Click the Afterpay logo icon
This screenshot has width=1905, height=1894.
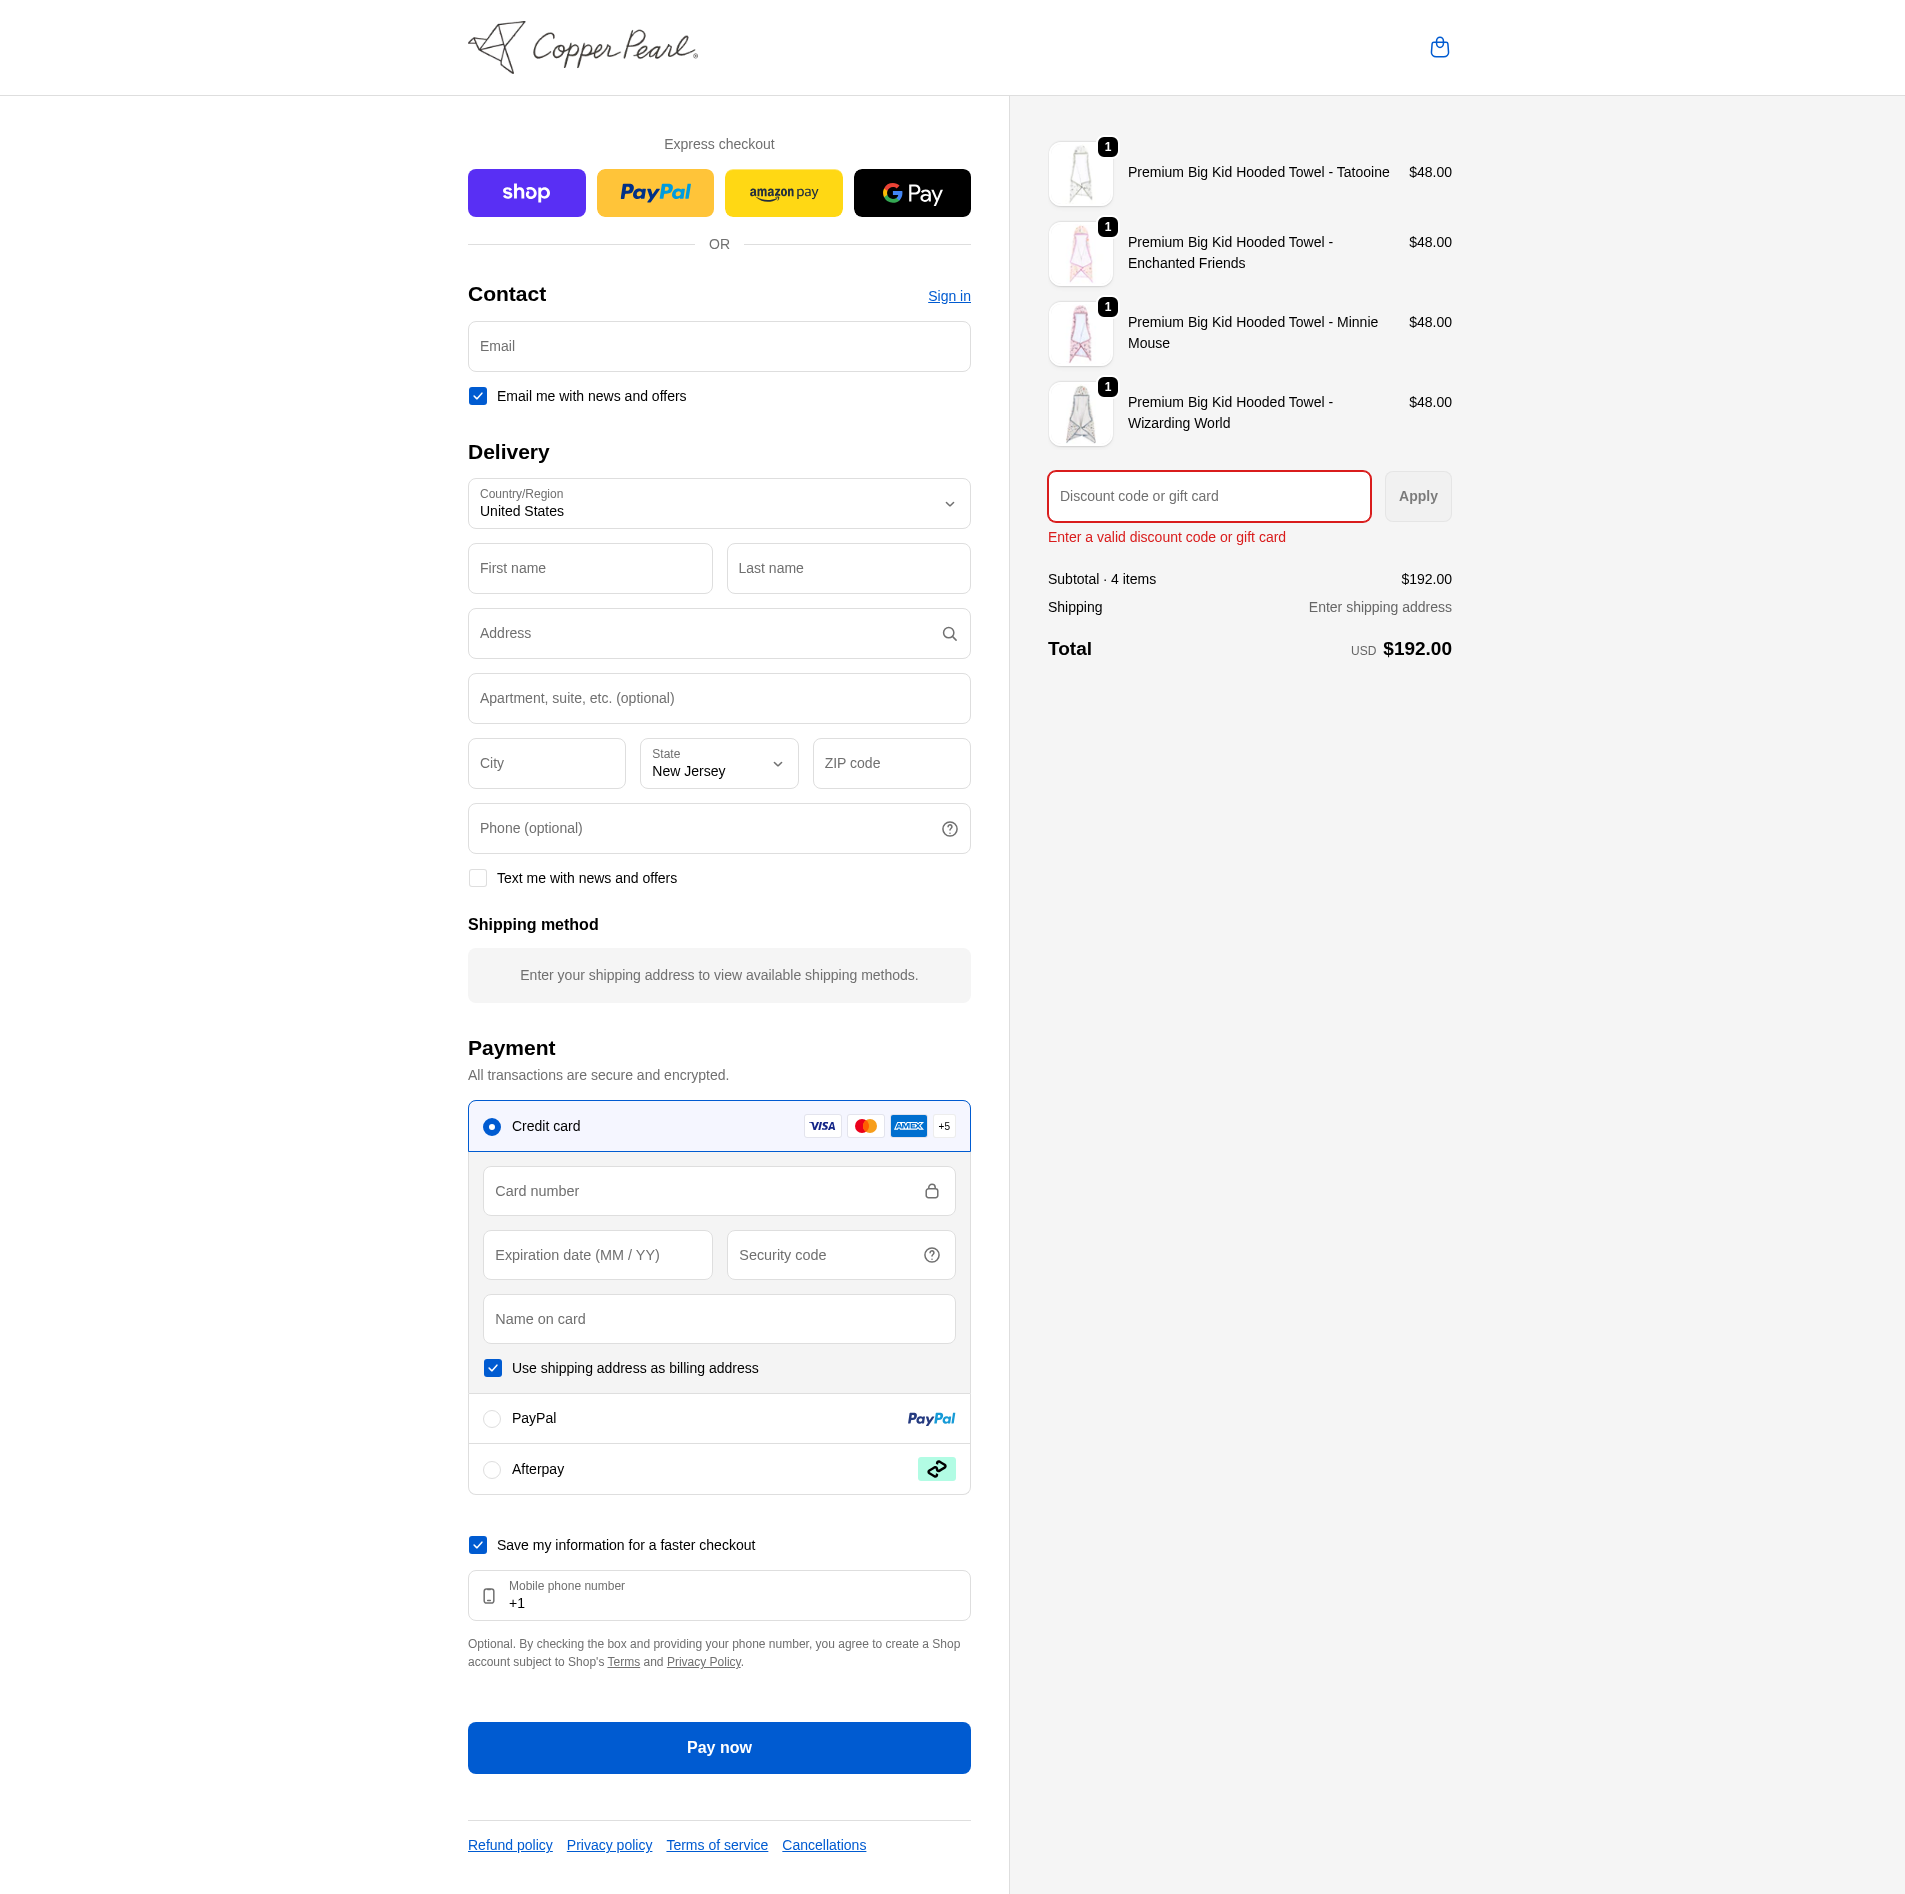pos(936,1469)
